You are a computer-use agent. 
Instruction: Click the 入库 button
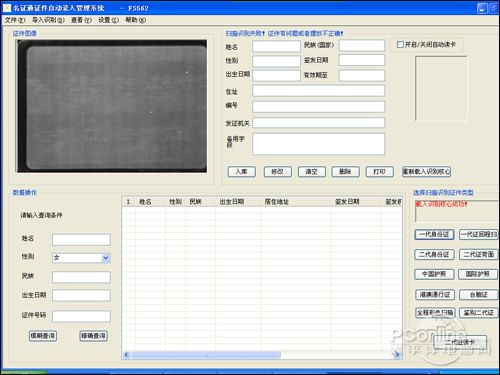(242, 172)
